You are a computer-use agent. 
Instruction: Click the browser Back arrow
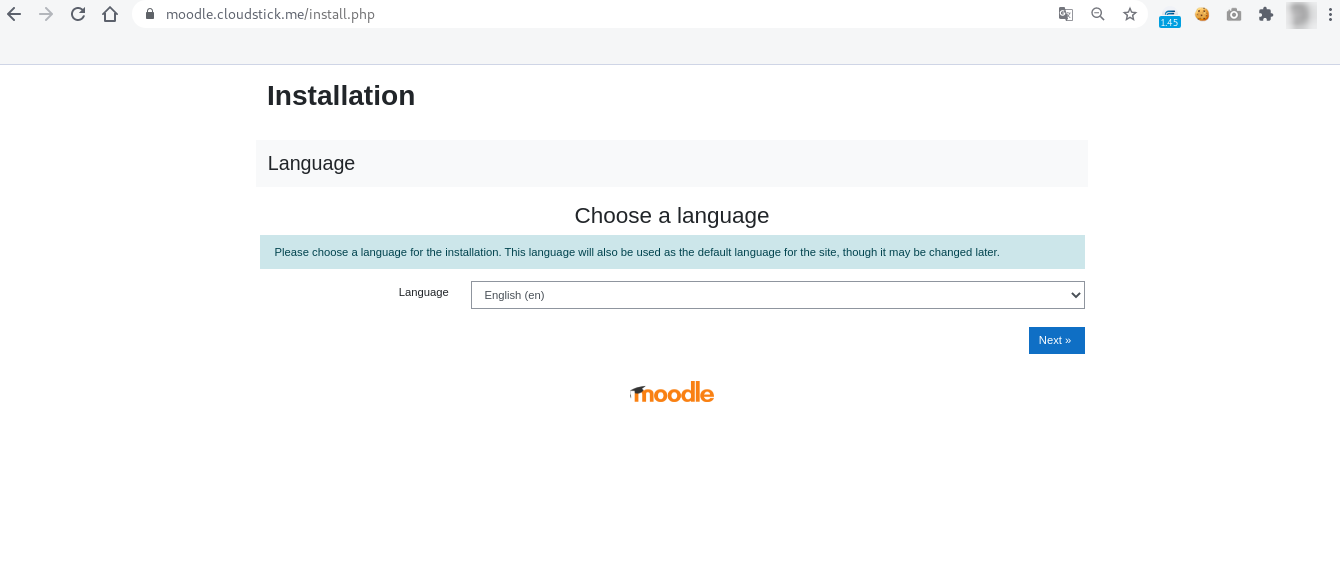[14, 15]
